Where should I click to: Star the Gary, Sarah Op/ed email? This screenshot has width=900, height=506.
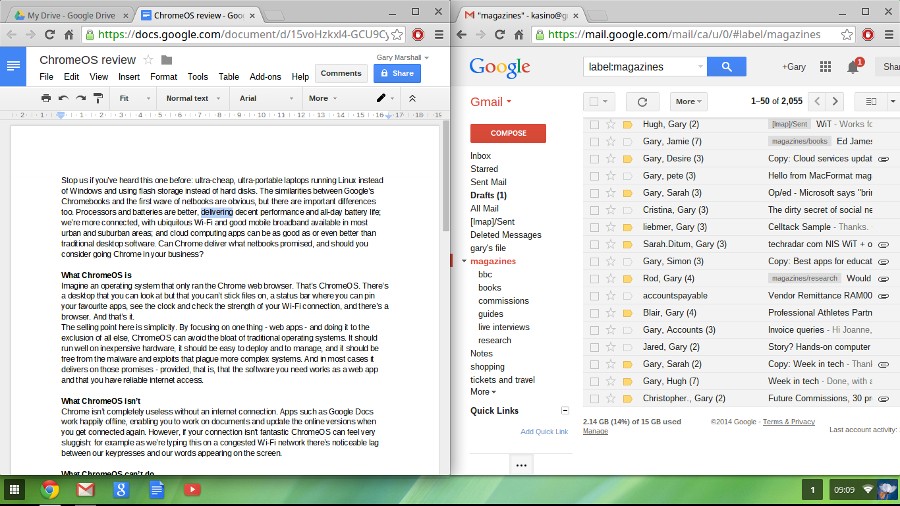[x=610, y=193]
